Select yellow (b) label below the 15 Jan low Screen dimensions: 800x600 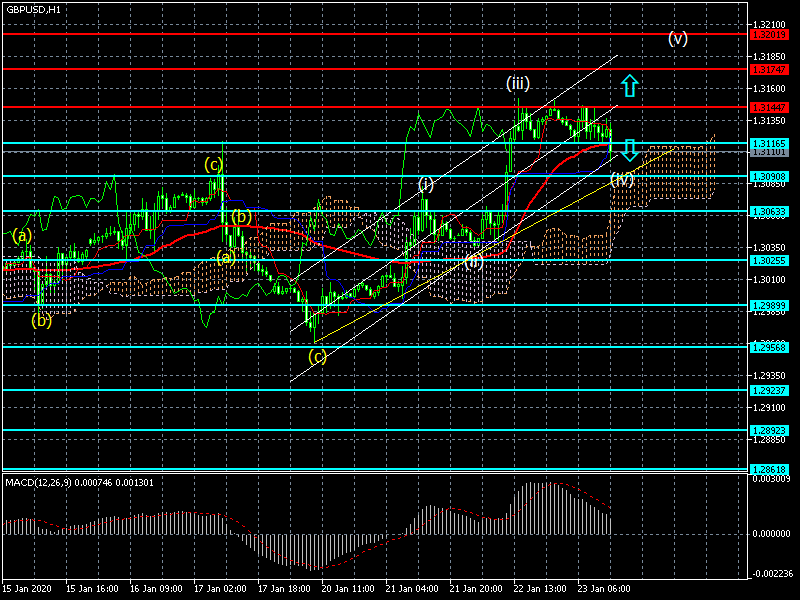41,320
